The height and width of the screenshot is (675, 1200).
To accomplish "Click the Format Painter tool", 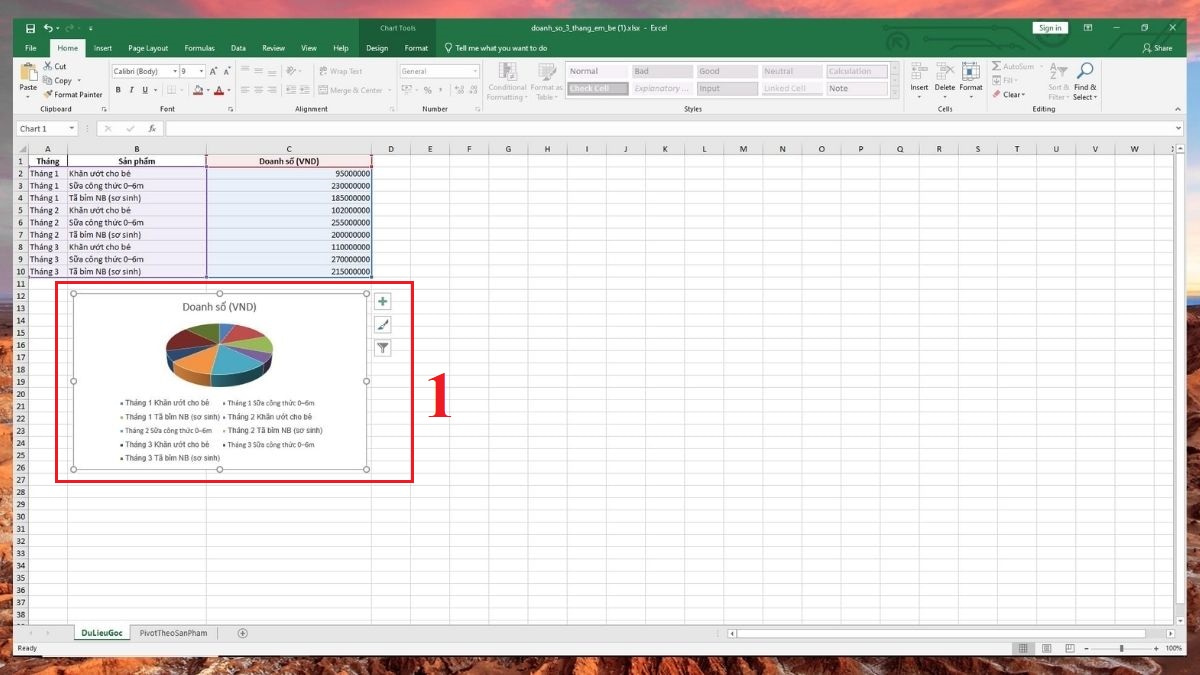I will coord(73,95).
